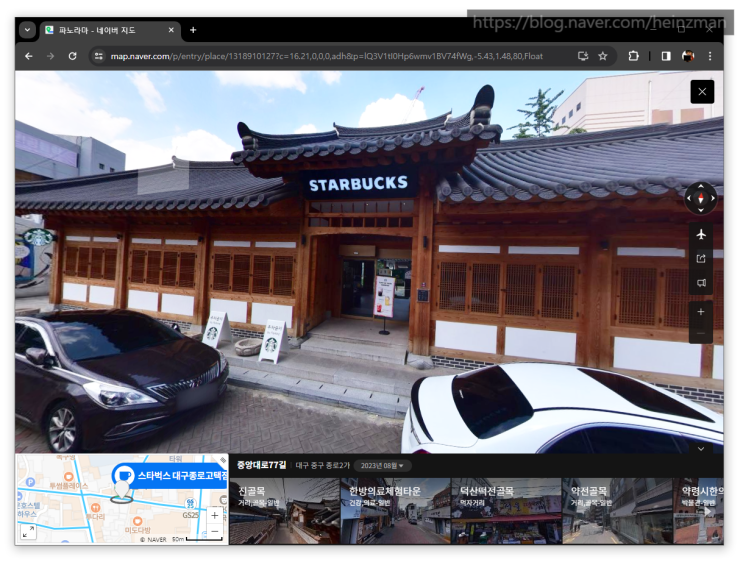
Task: Click the map.naver.com address bar URL
Action: (x=326, y=56)
